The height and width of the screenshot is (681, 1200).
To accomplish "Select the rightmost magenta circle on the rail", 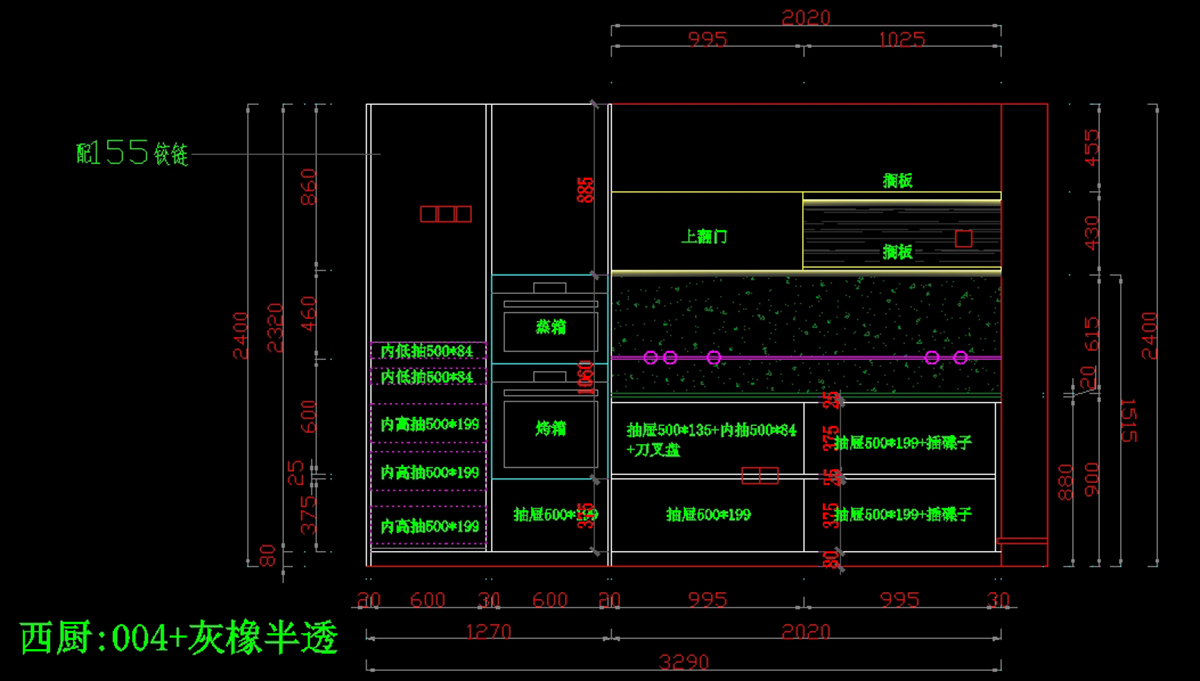I will 960,357.
